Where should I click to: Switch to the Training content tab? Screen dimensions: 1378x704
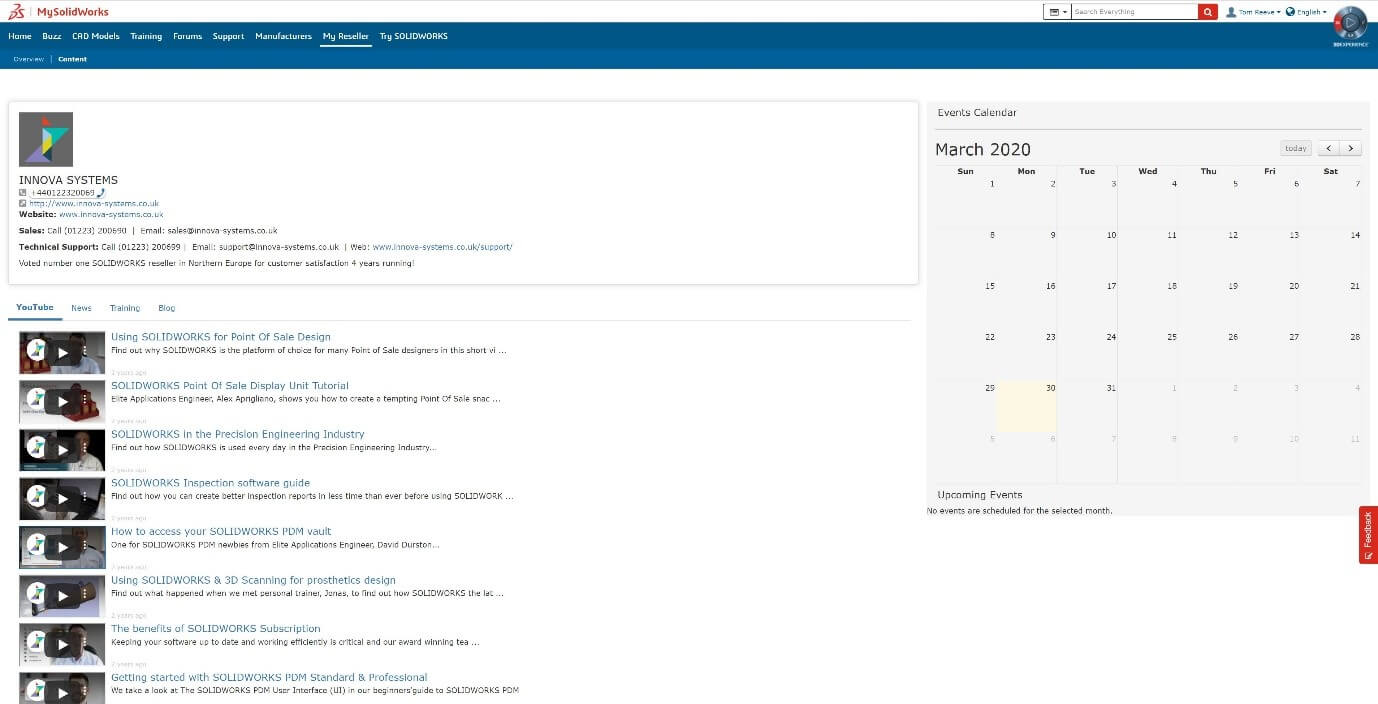(x=125, y=308)
